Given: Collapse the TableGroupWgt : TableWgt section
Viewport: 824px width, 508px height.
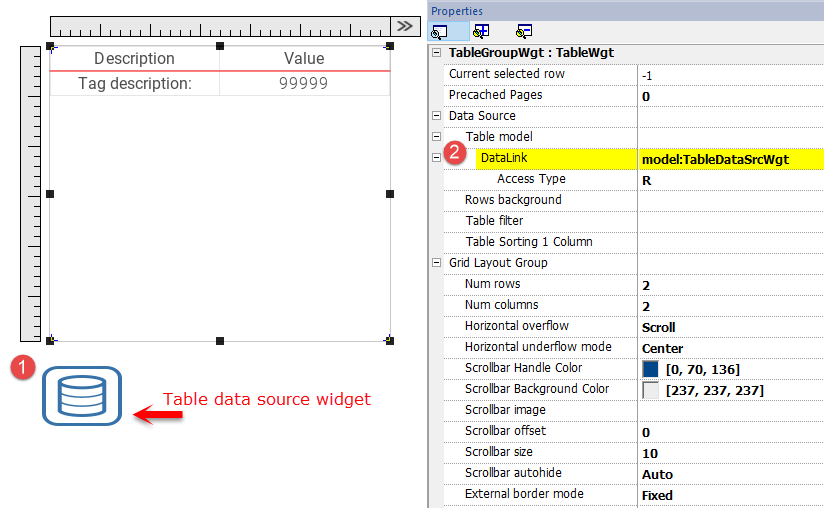Looking at the screenshot, I should point(436,53).
